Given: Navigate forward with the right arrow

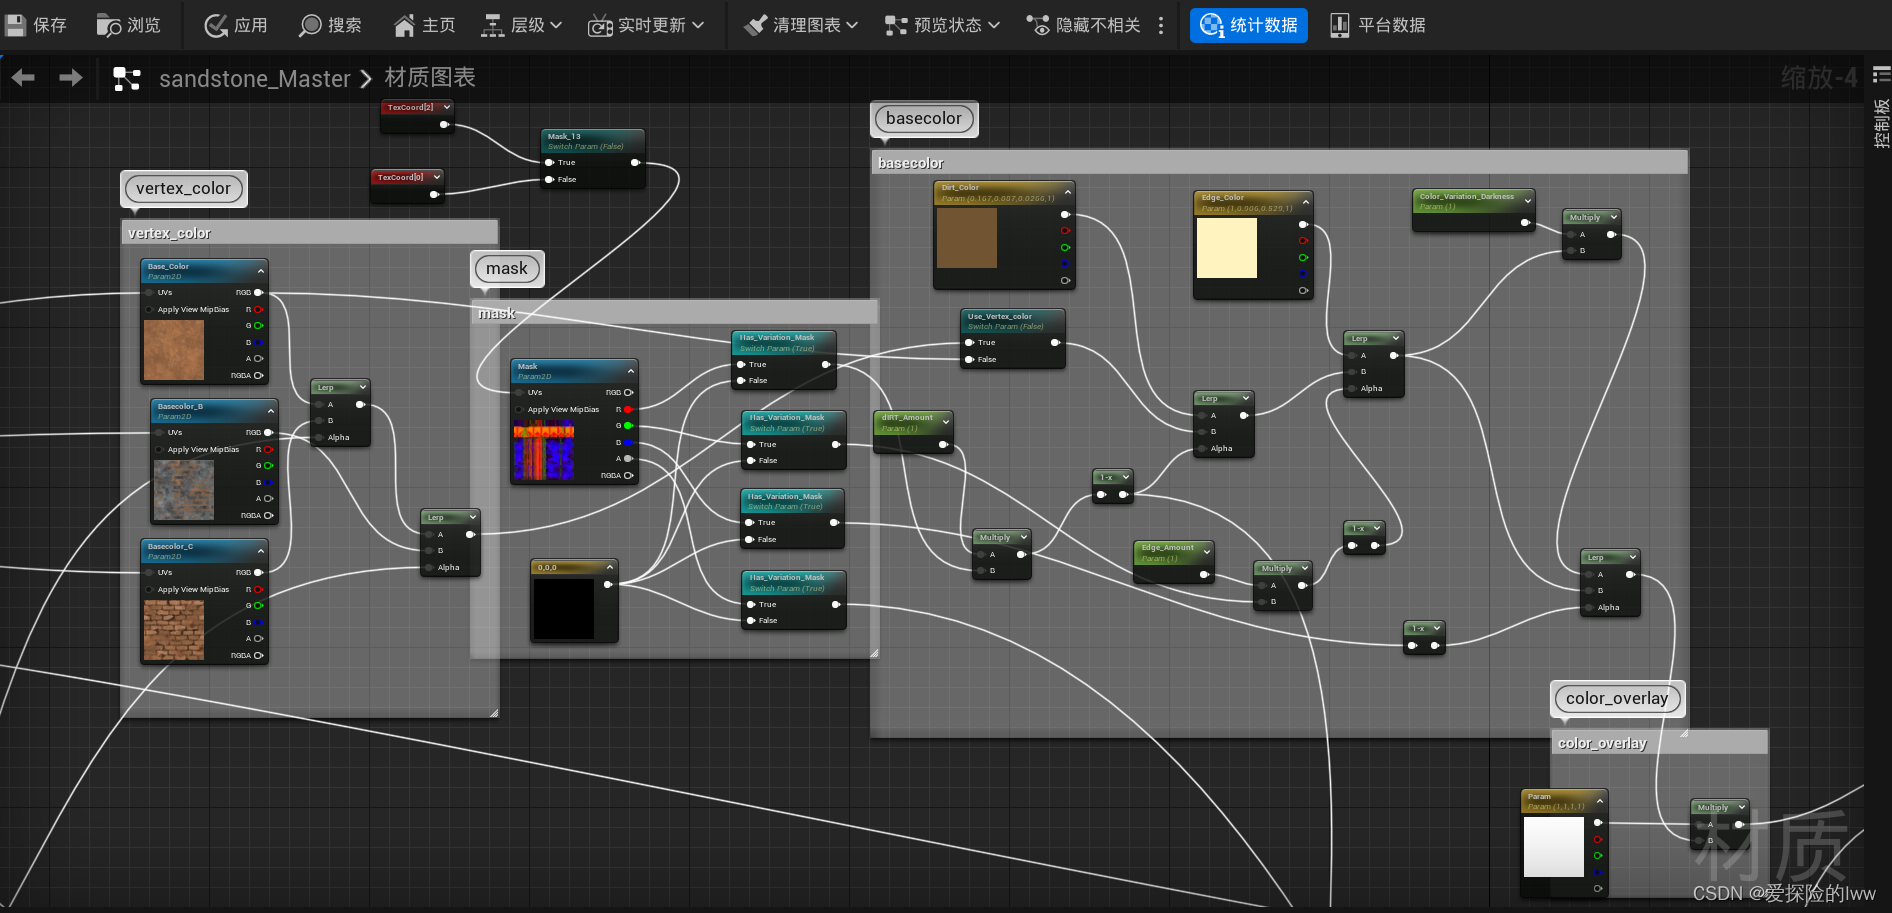Looking at the screenshot, I should tap(70, 77).
